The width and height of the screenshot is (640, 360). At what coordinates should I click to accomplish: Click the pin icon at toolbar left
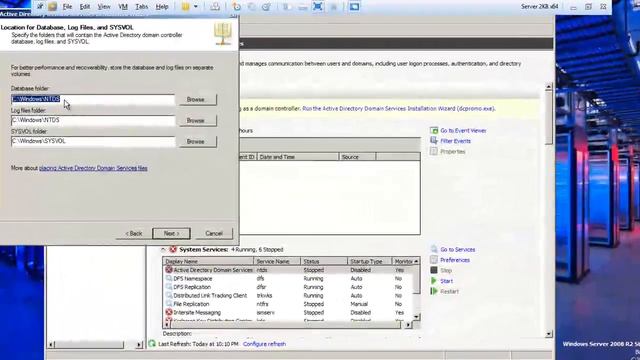[x=40, y=6]
